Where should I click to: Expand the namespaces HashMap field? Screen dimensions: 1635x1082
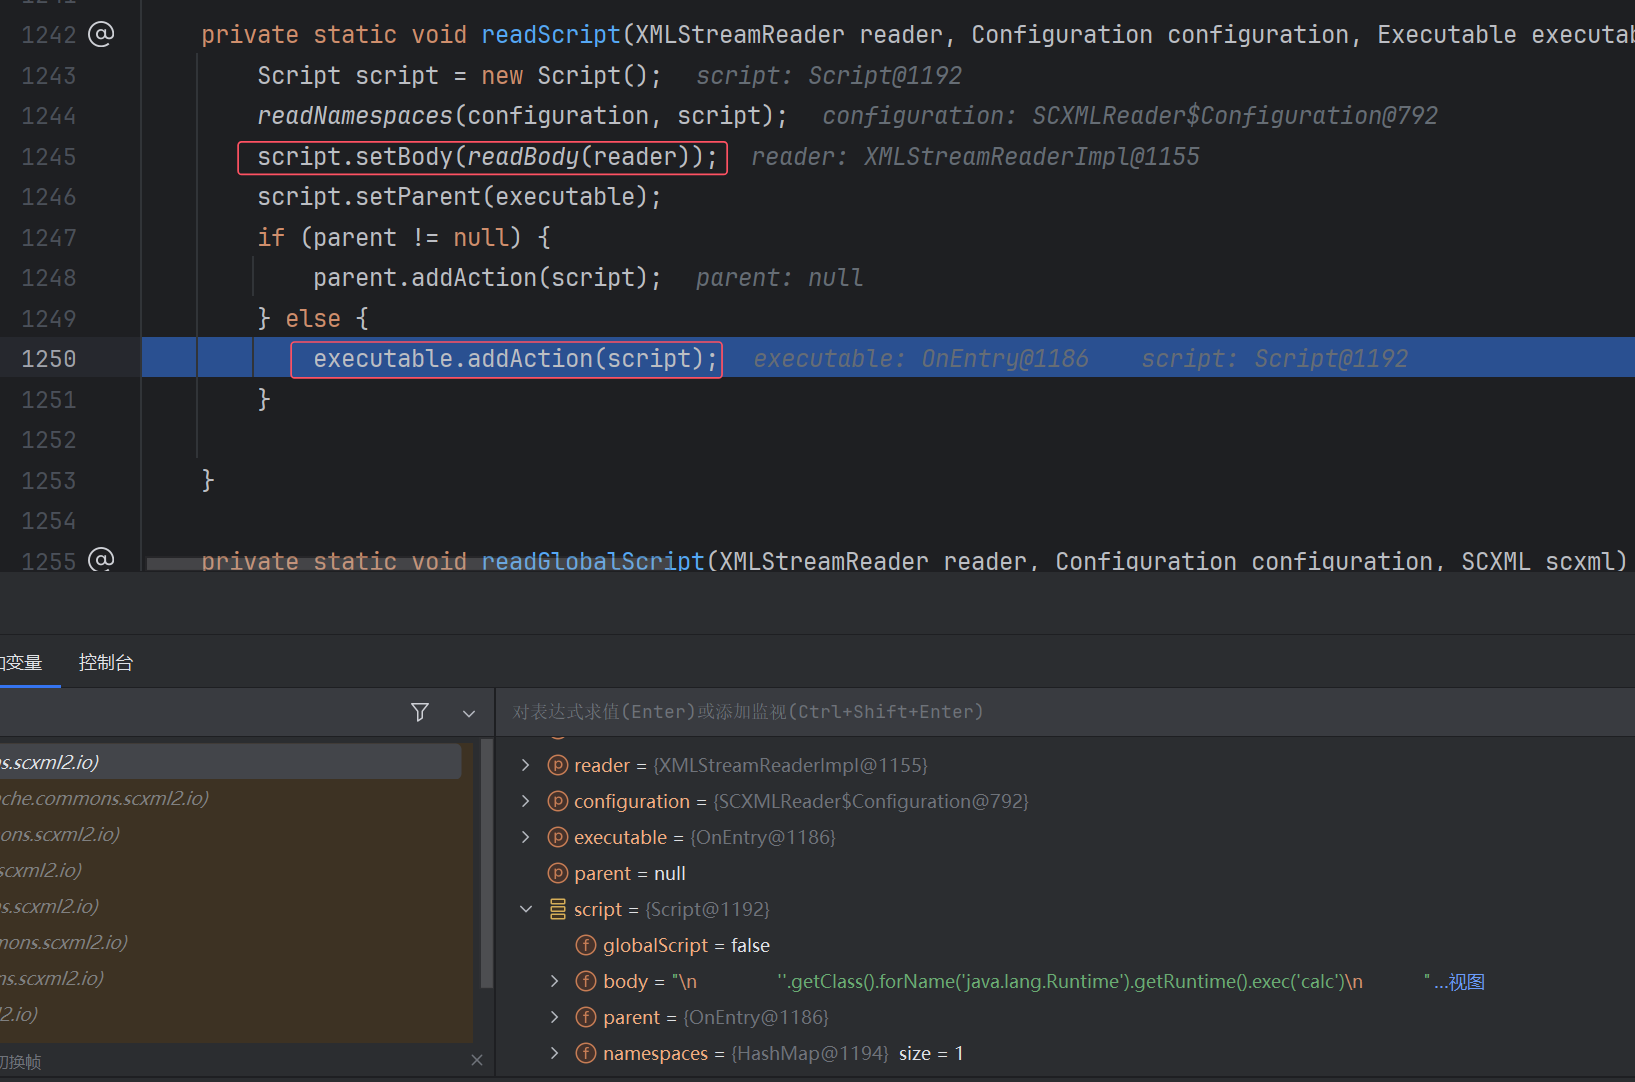tap(555, 1053)
